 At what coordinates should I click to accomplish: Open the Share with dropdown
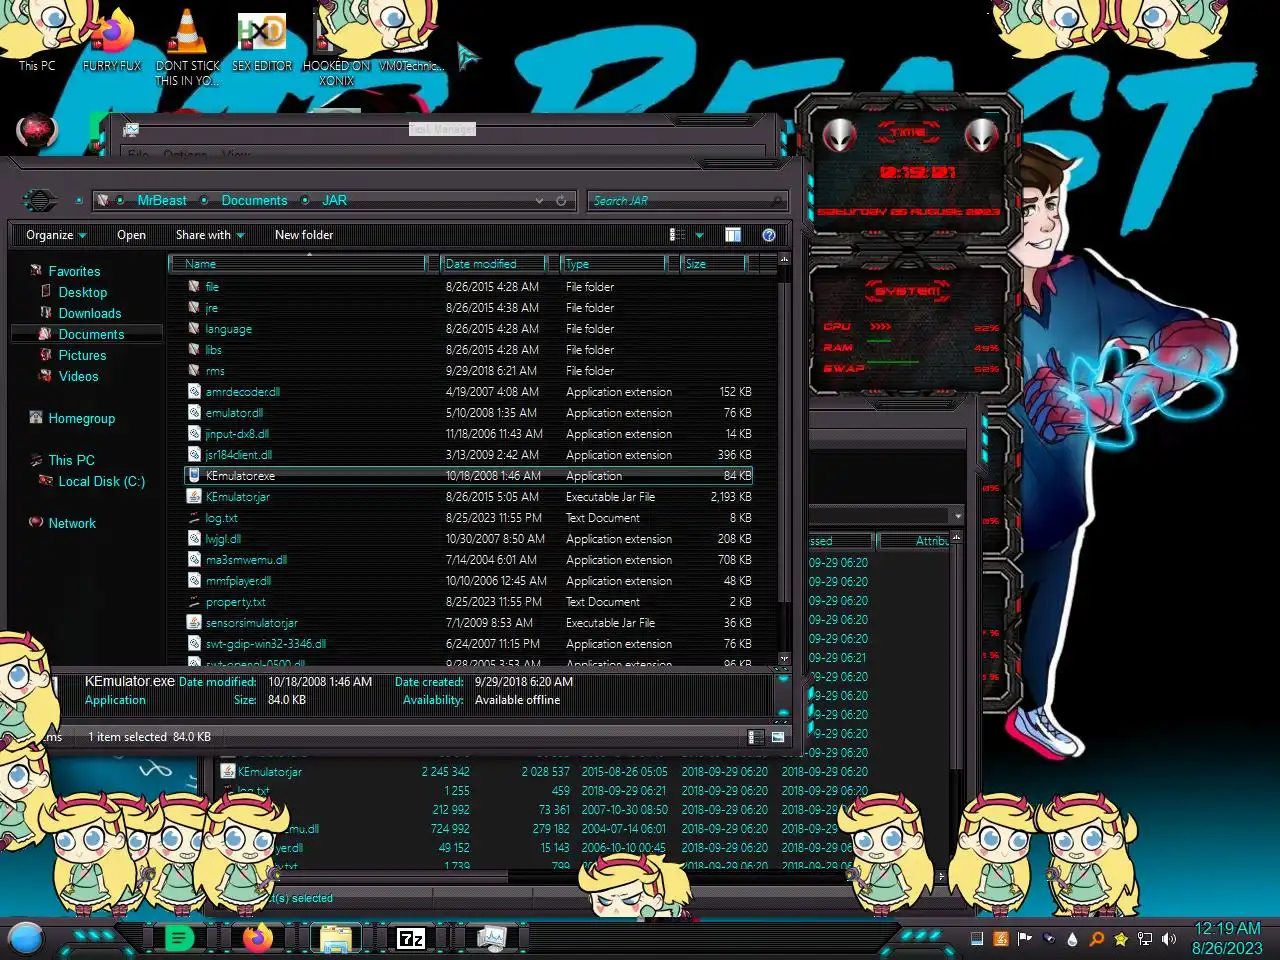click(x=210, y=235)
